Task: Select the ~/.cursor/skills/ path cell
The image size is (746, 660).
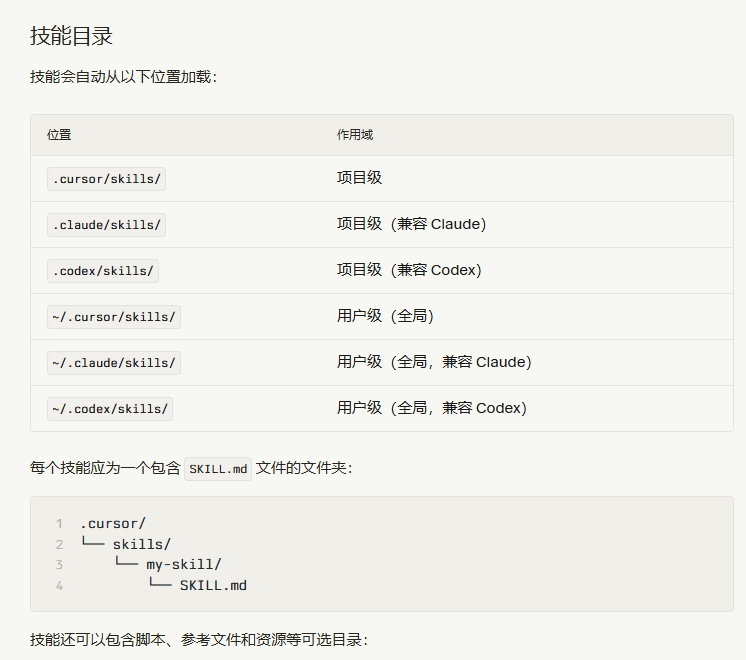Action: pos(114,317)
